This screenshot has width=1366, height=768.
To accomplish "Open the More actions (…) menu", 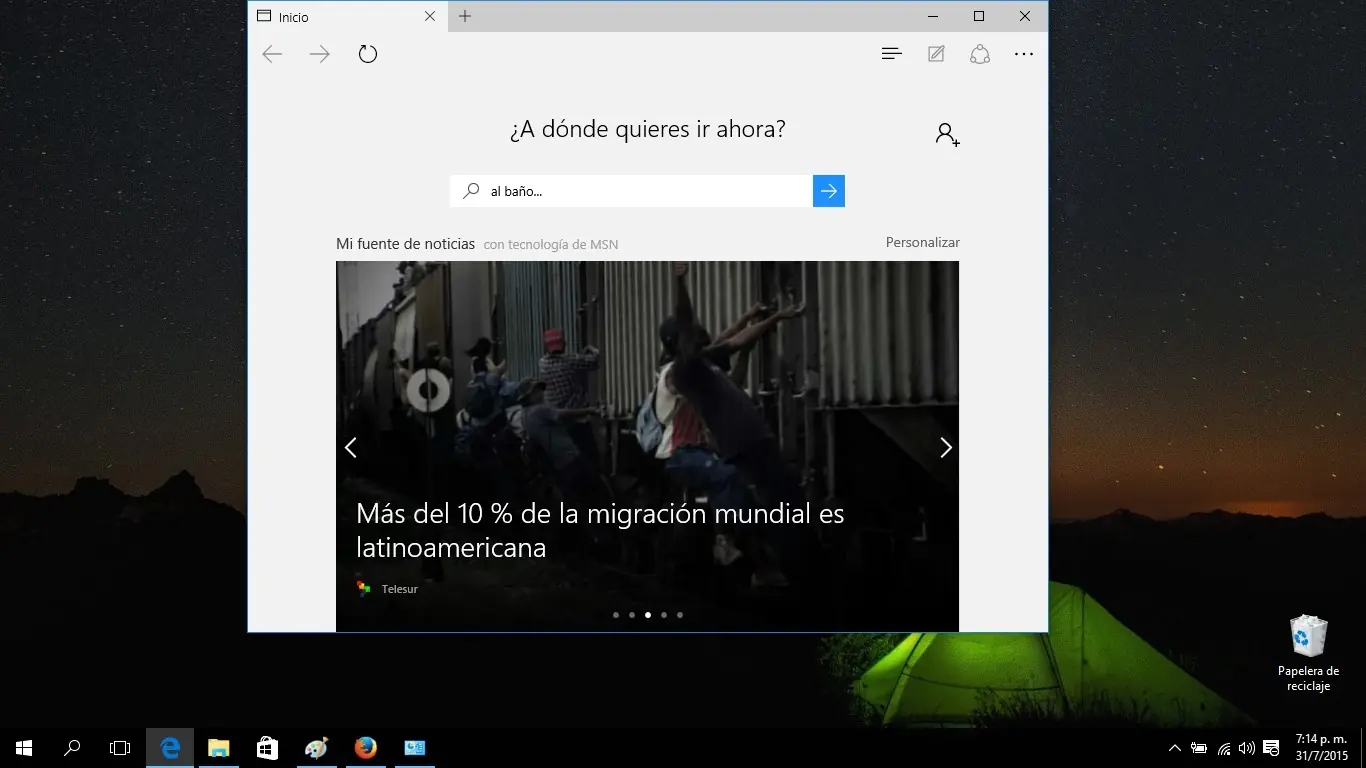I will [x=1024, y=53].
